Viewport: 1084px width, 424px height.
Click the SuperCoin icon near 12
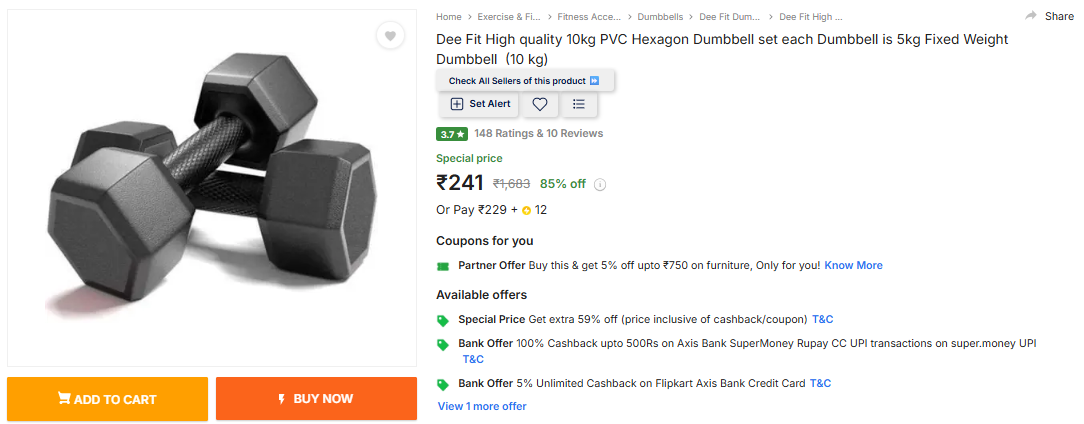(526, 210)
